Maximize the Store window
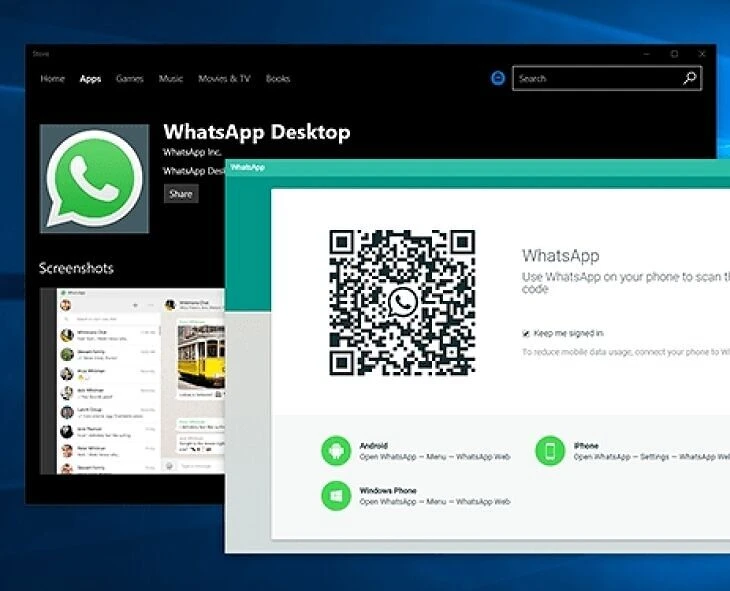 point(674,54)
